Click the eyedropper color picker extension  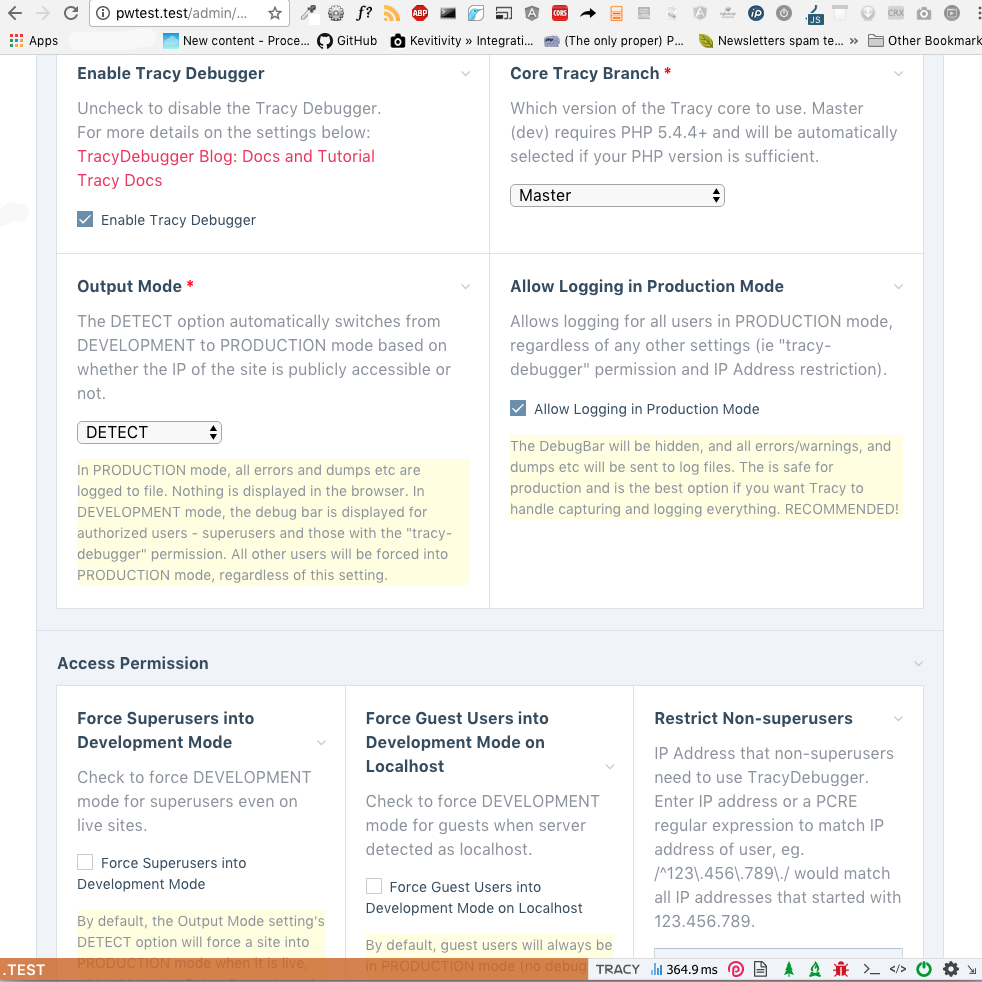[x=308, y=13]
